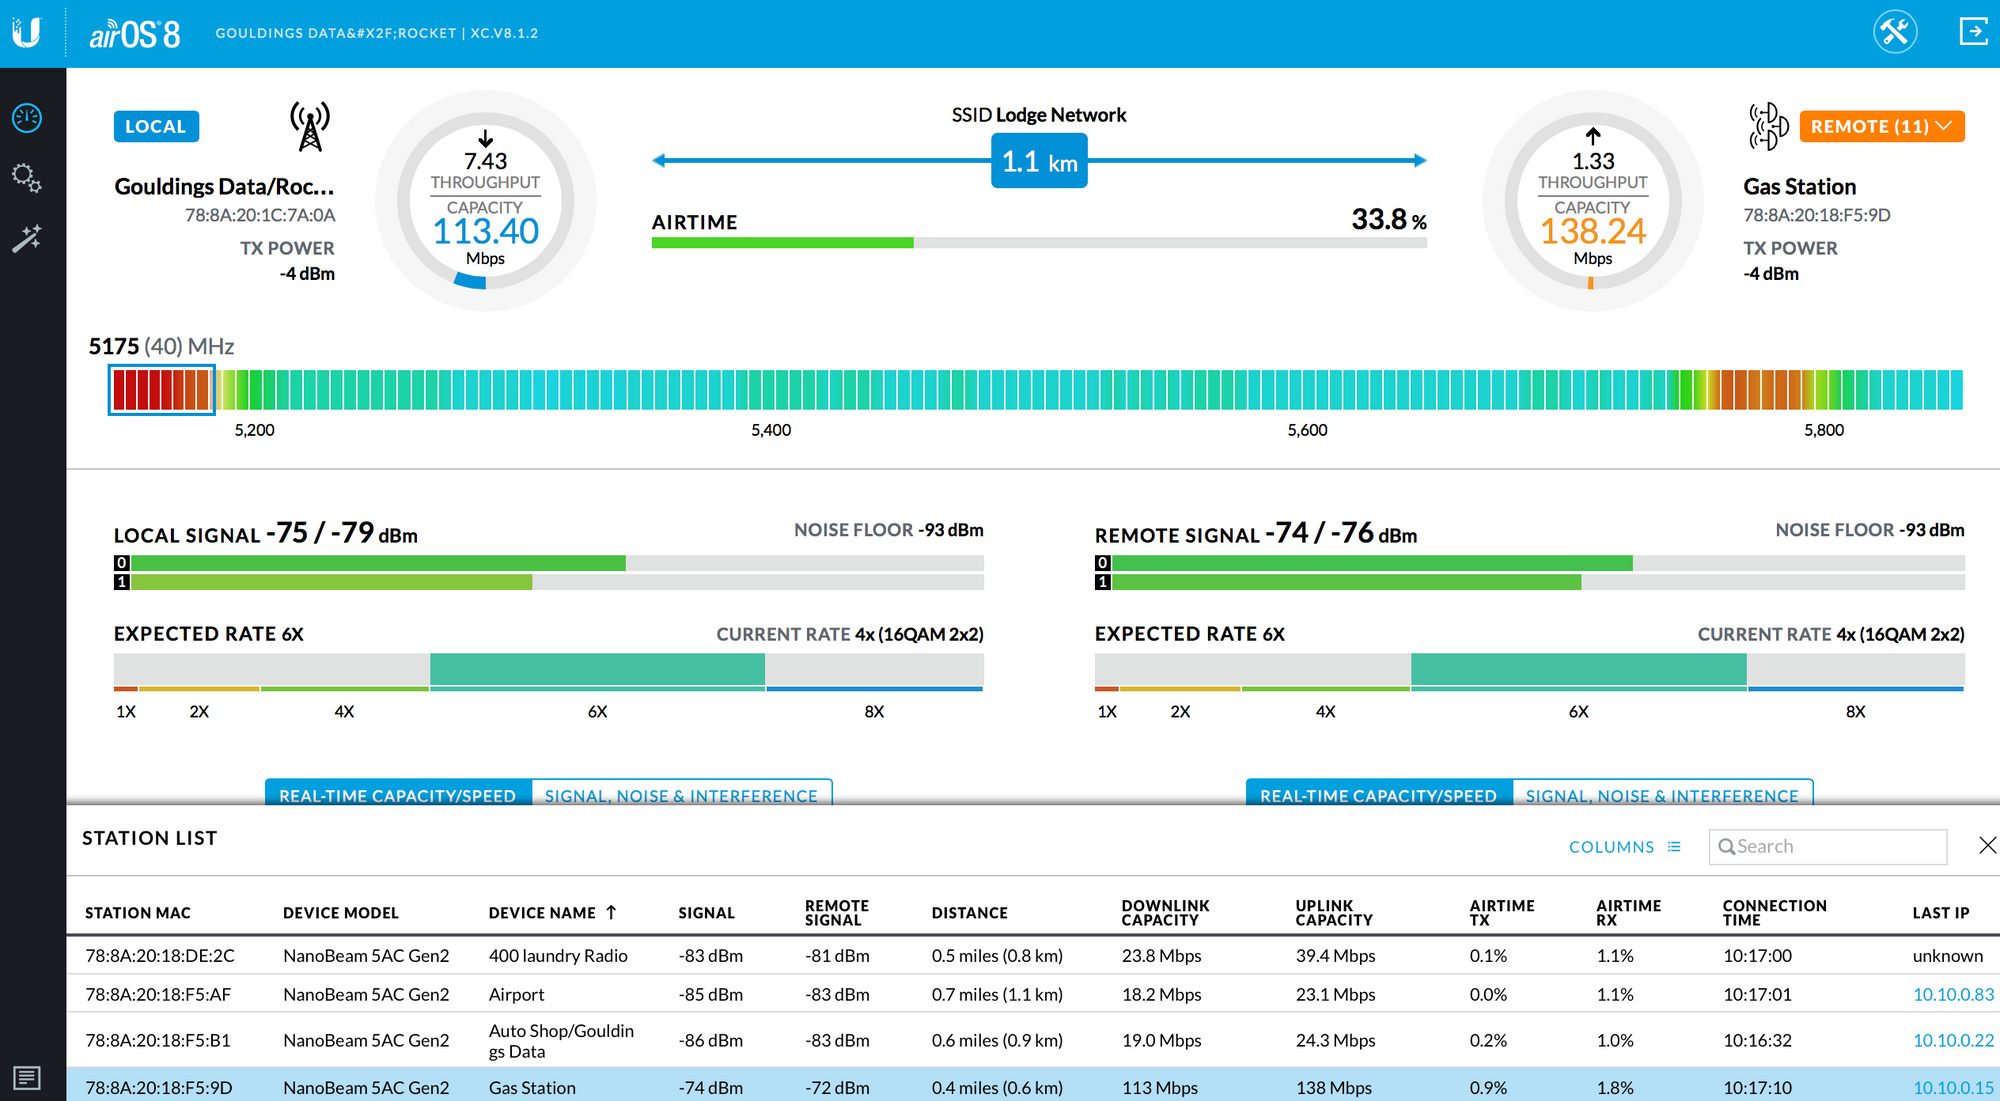Open the REMOTE (11) dropdown
Viewport: 2000px width, 1101px height.
tap(1882, 127)
